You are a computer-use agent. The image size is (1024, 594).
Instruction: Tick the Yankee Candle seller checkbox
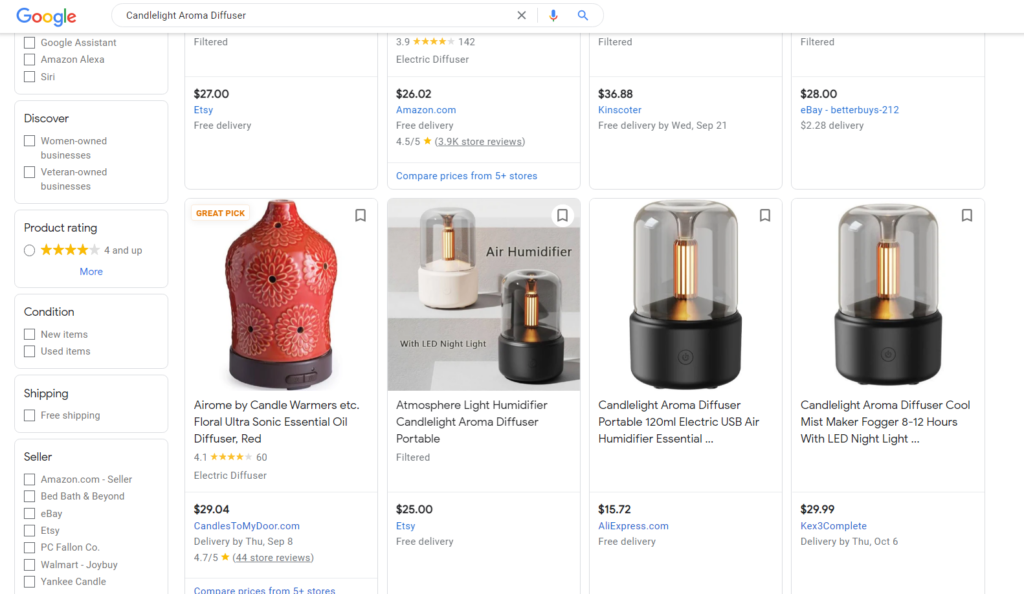(x=29, y=582)
